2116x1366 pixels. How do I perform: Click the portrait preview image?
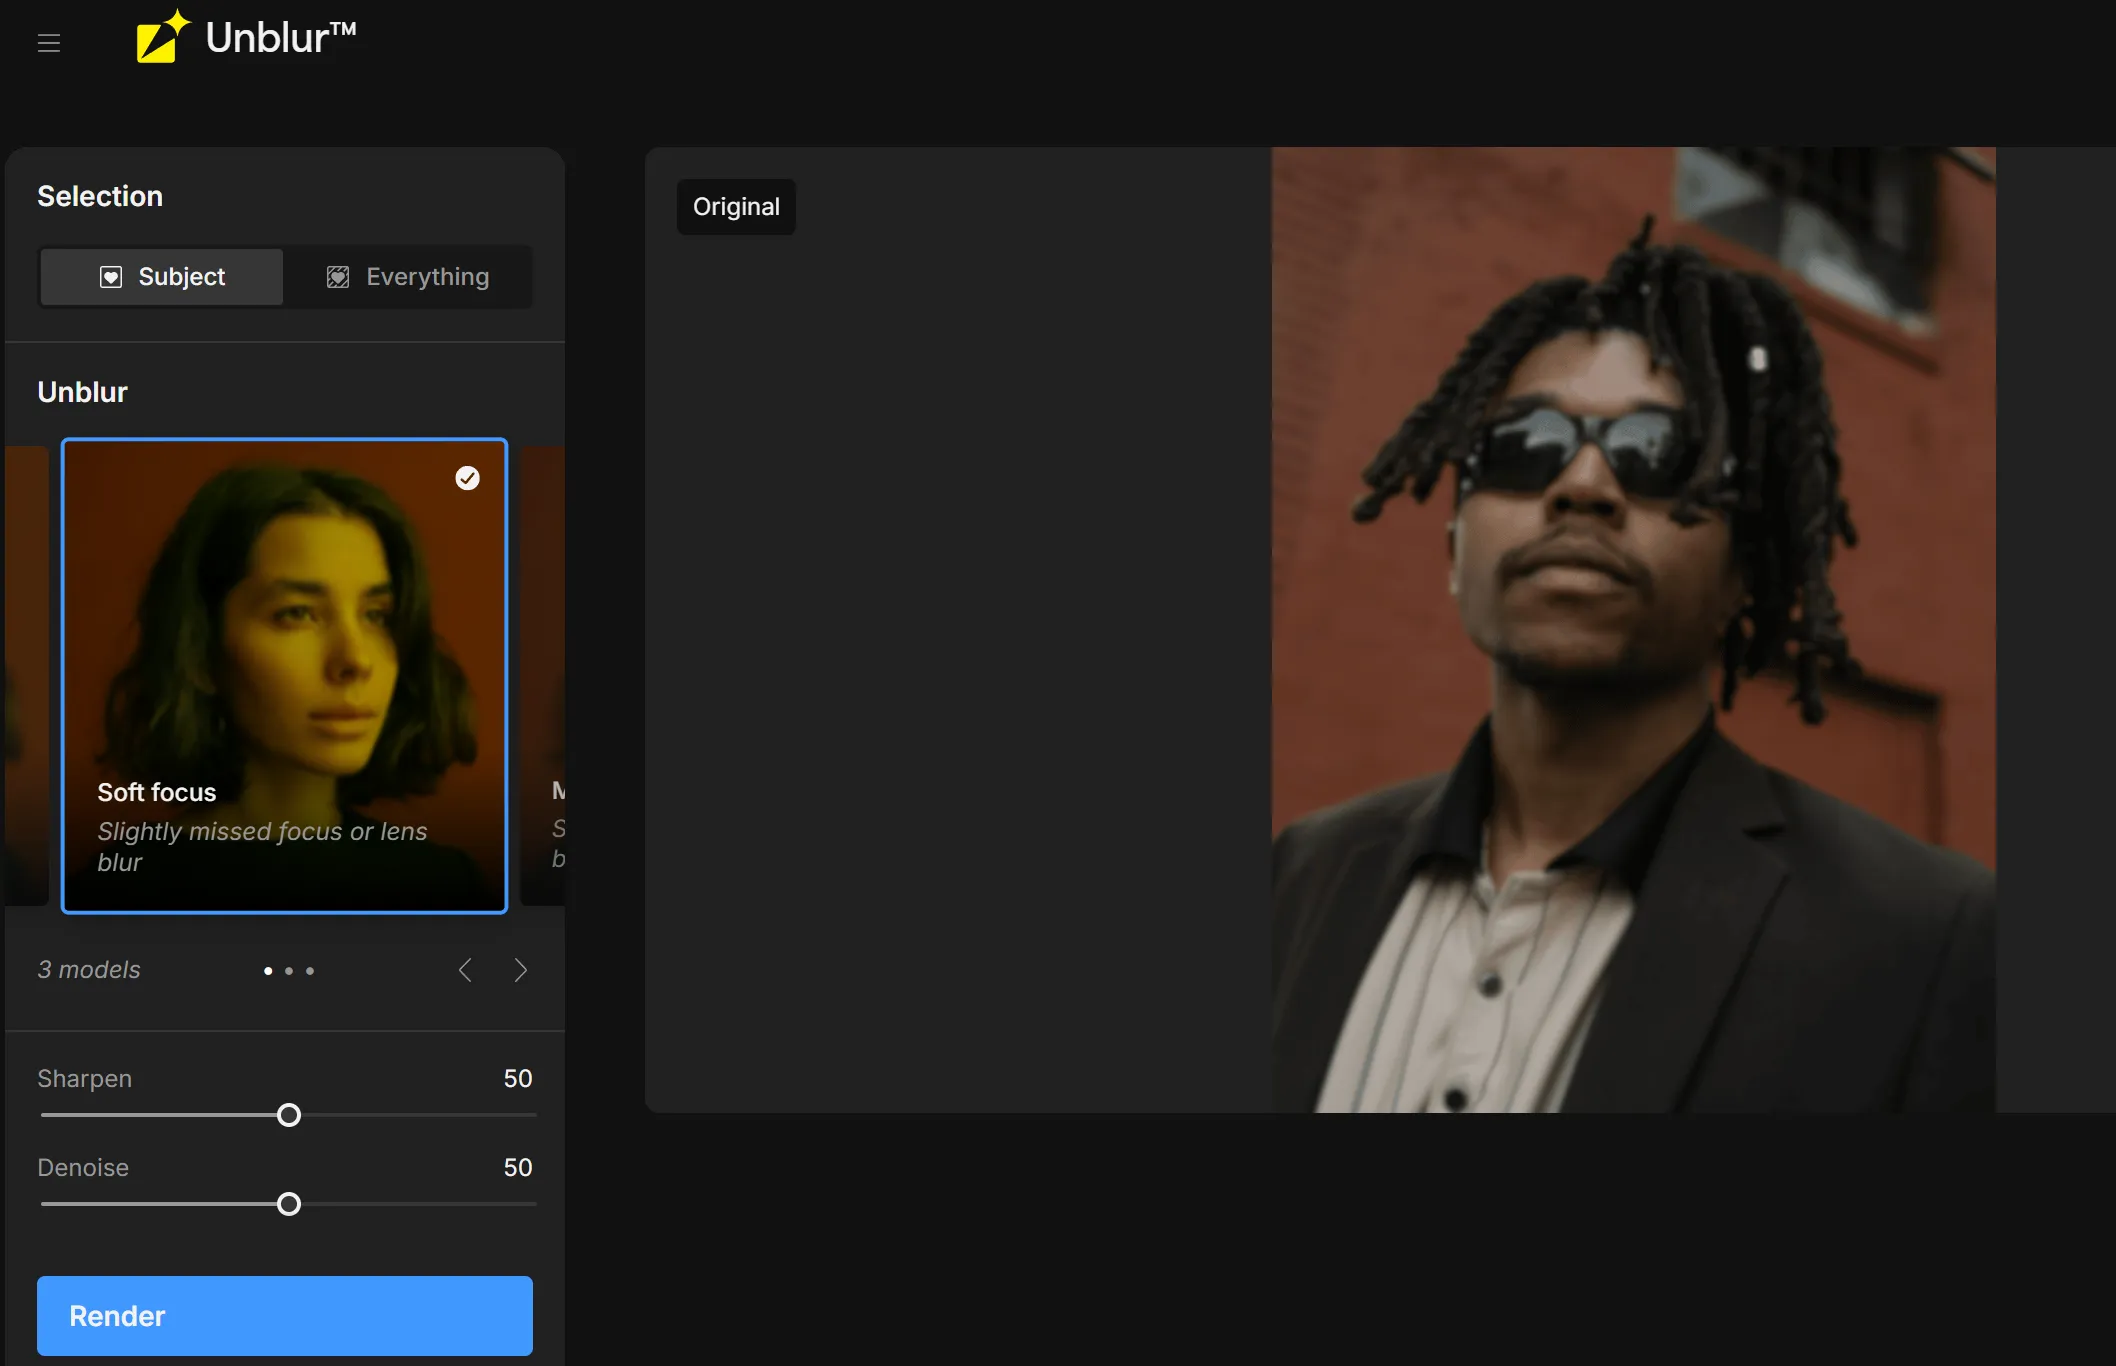[1632, 630]
